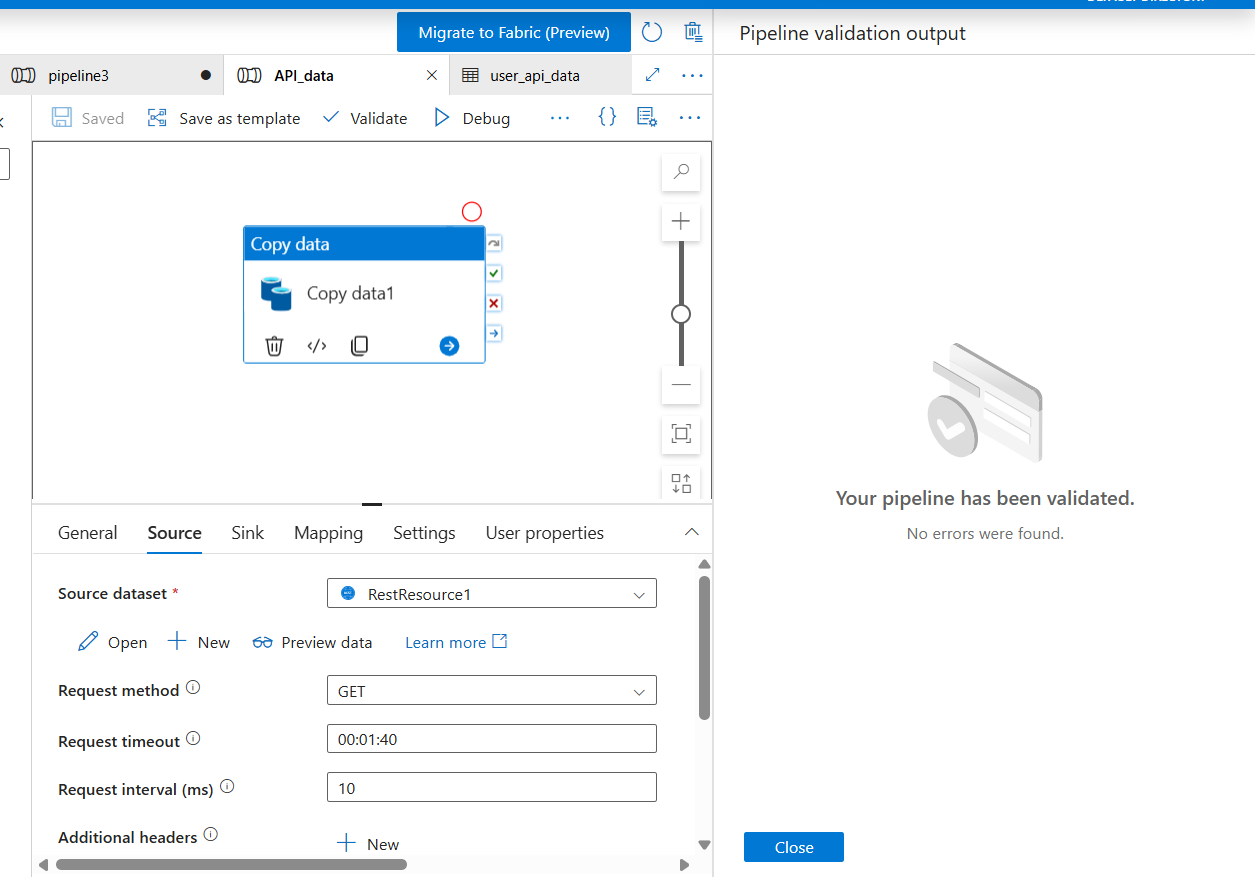Screen dimensions: 1255x877
Task: Select the API_data pipeline tab
Action: (336, 75)
